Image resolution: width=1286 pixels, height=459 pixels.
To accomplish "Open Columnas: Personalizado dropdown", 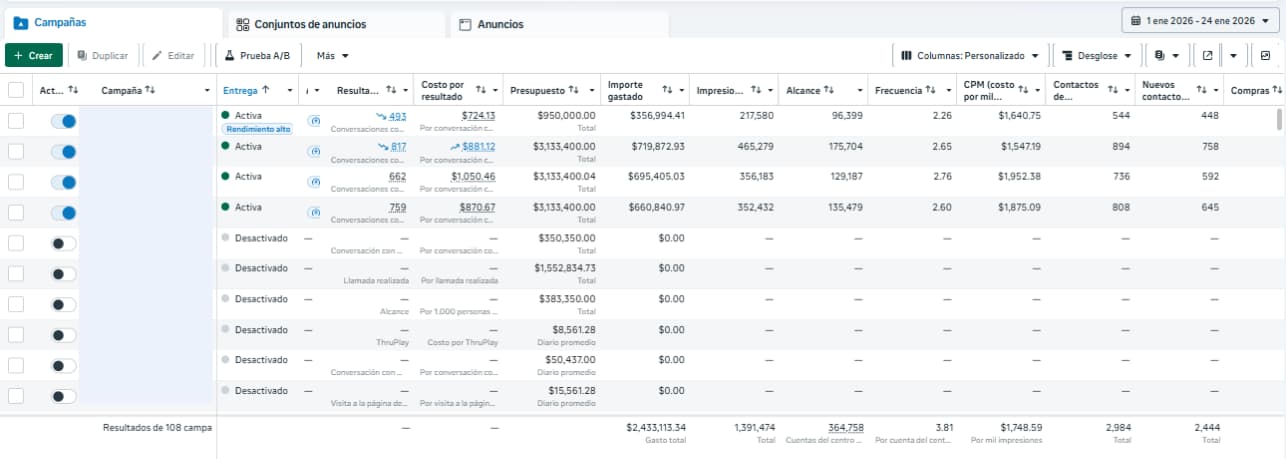I will pyautogui.click(x=969, y=56).
